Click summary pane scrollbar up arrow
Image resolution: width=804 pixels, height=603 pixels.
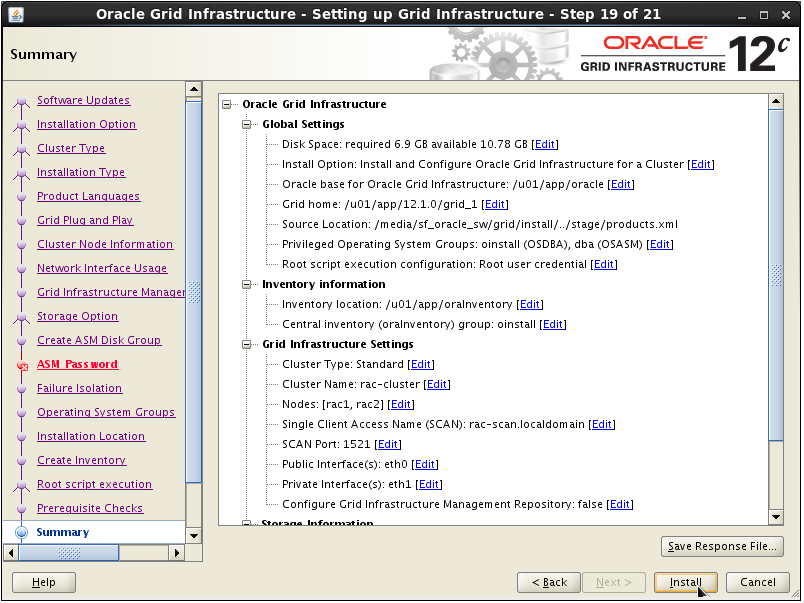coord(776,102)
